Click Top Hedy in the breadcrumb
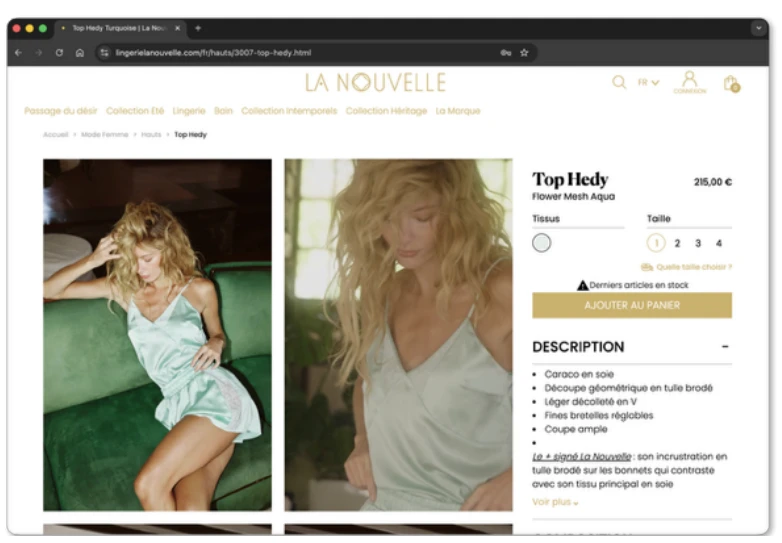The image size is (782, 543). point(191,135)
